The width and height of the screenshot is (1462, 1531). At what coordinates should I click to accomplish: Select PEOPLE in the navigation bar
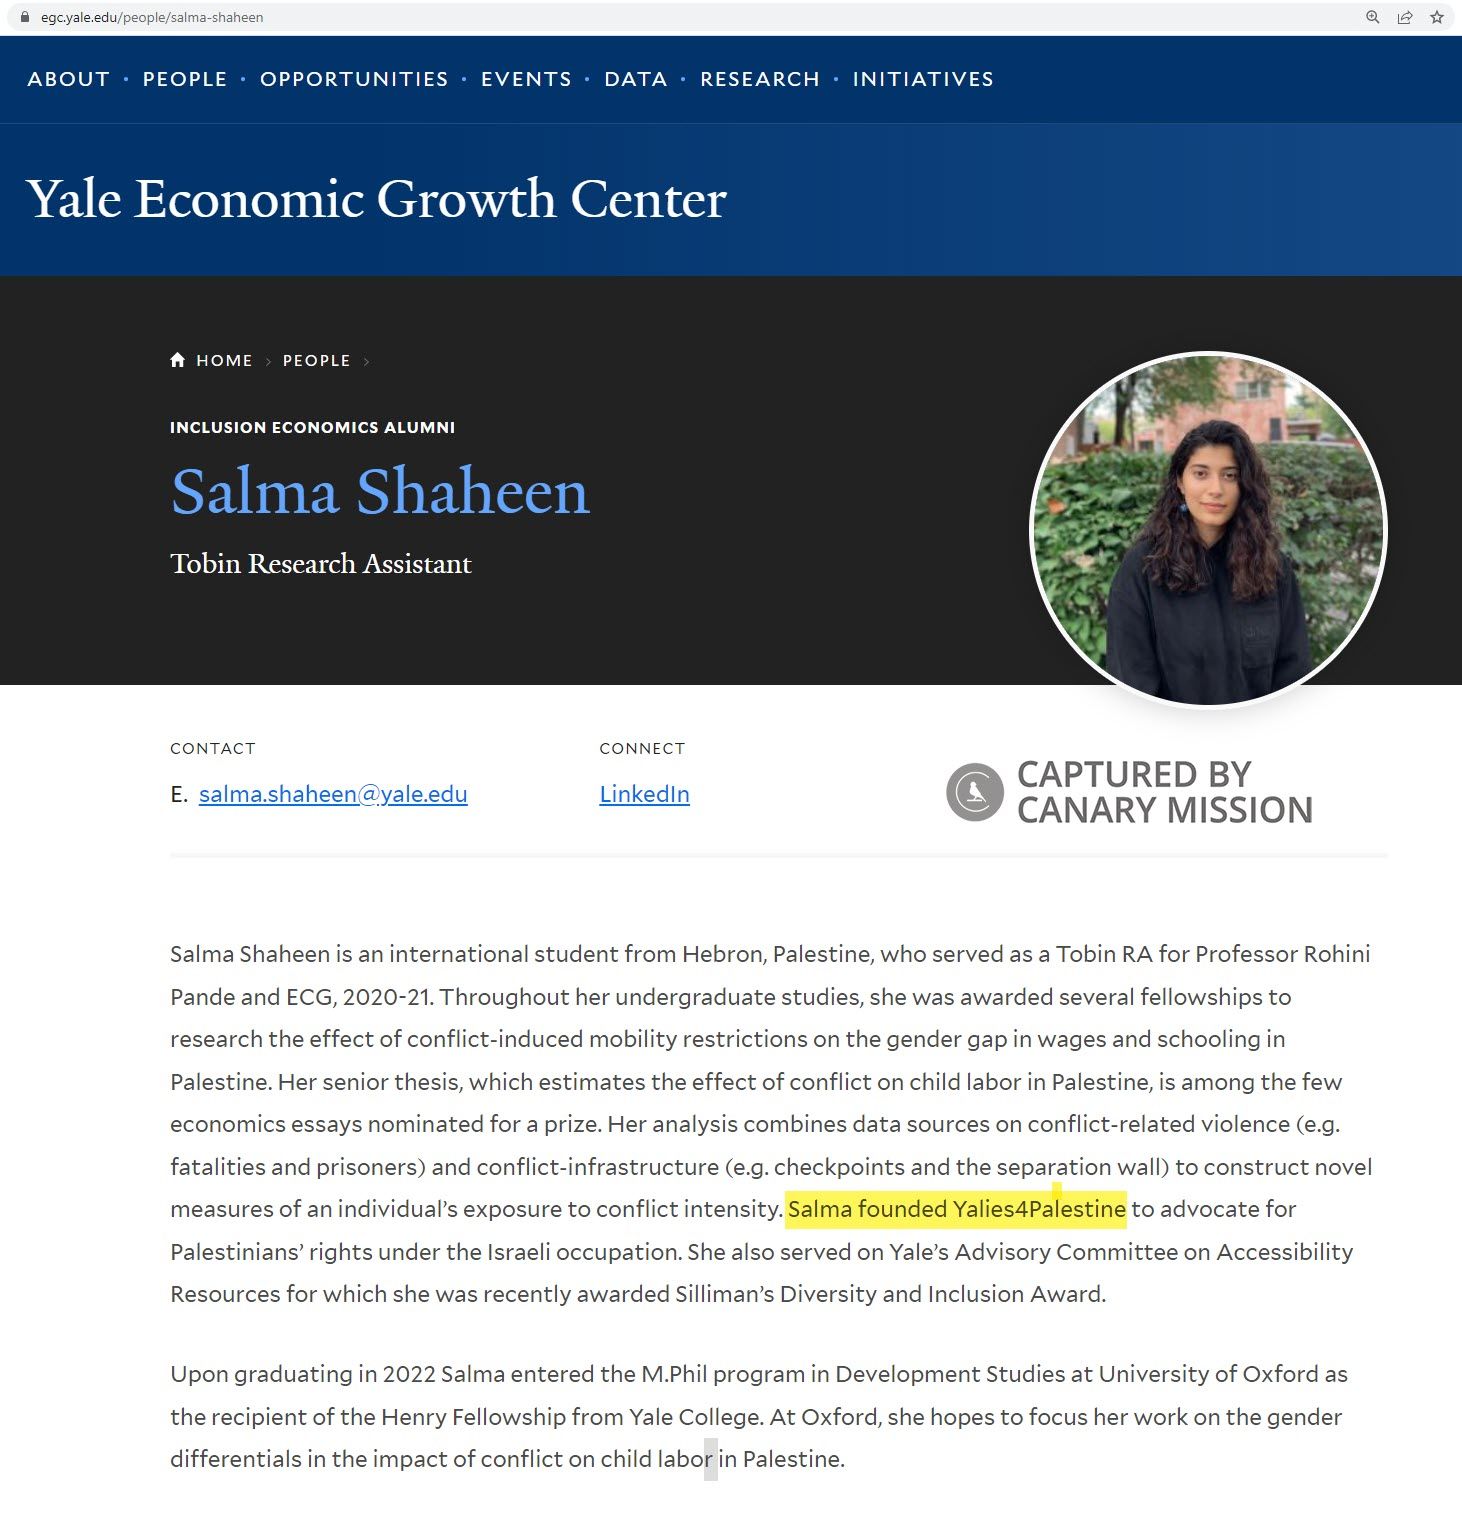click(x=184, y=79)
